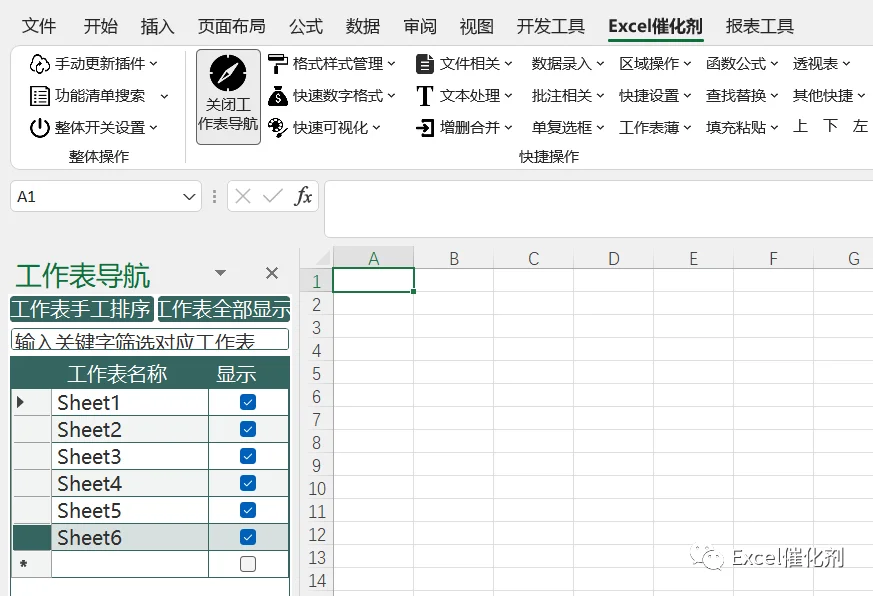Click the 上 quick move button
This screenshot has height=596, width=873.
800,126
